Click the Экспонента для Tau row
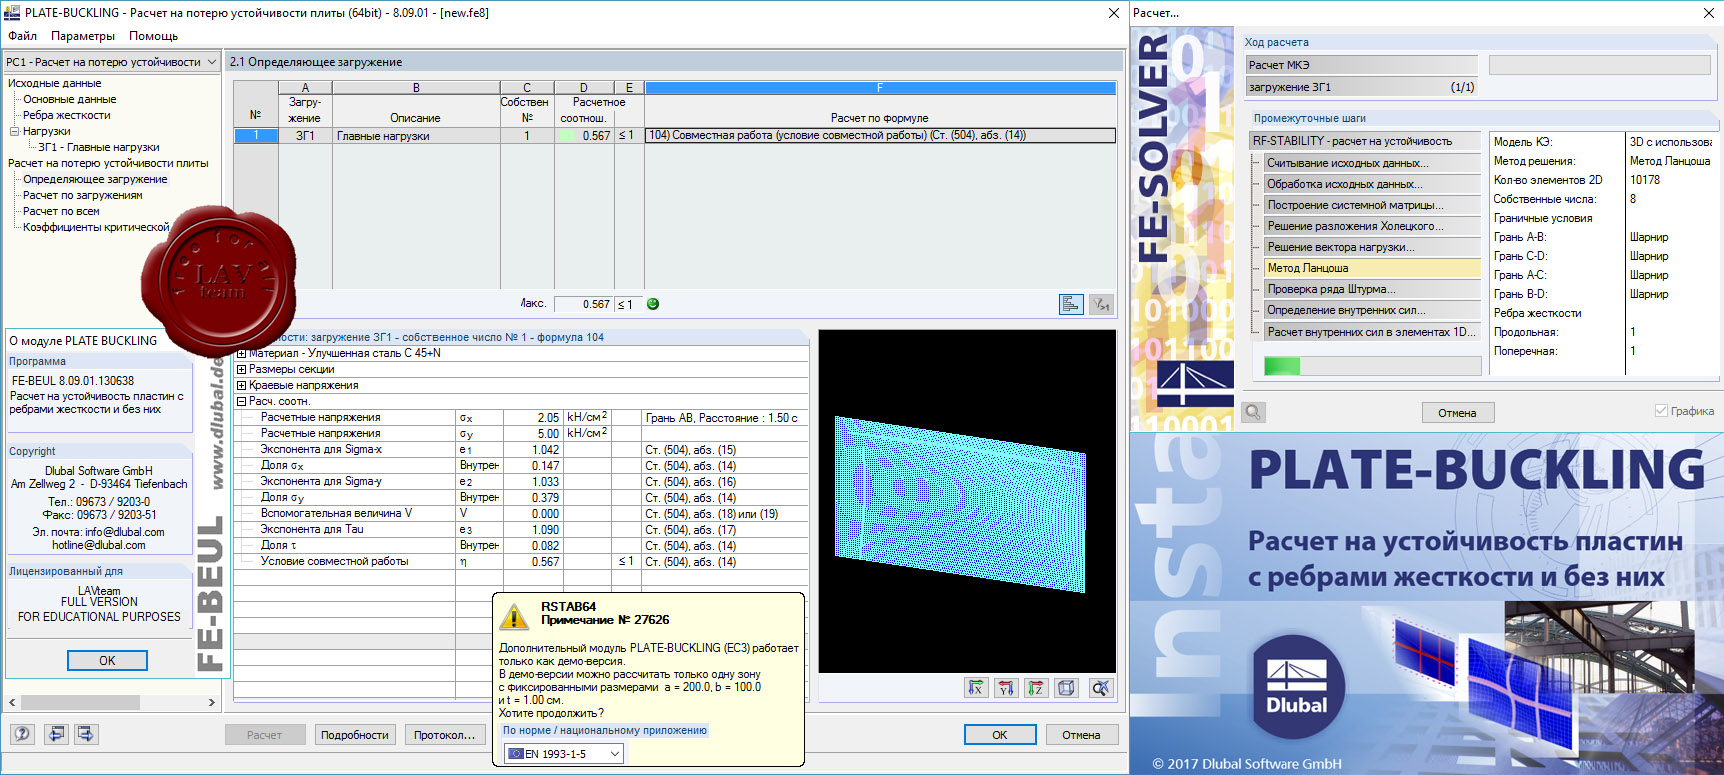Screen dimensions: 1724x775 coord(521,530)
